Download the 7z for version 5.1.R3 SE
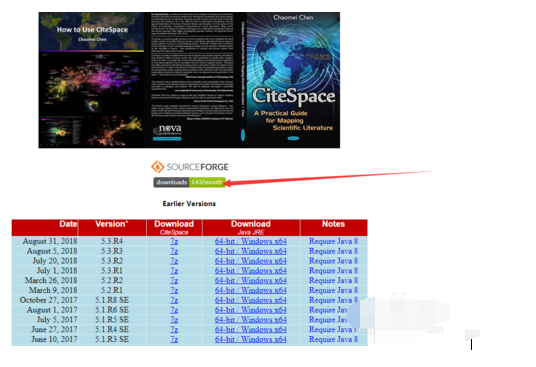 click(x=174, y=340)
